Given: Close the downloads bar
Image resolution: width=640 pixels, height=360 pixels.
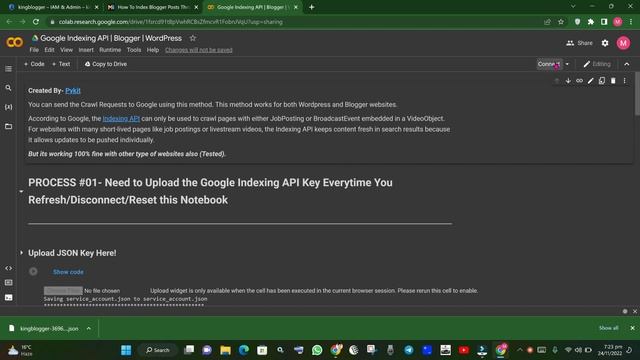Looking at the screenshot, I should (632, 328).
